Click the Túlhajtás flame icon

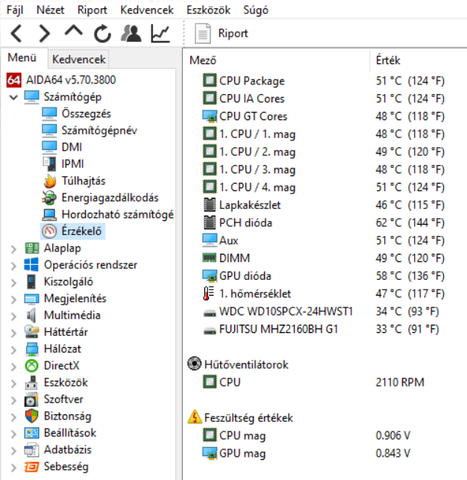click(x=50, y=181)
